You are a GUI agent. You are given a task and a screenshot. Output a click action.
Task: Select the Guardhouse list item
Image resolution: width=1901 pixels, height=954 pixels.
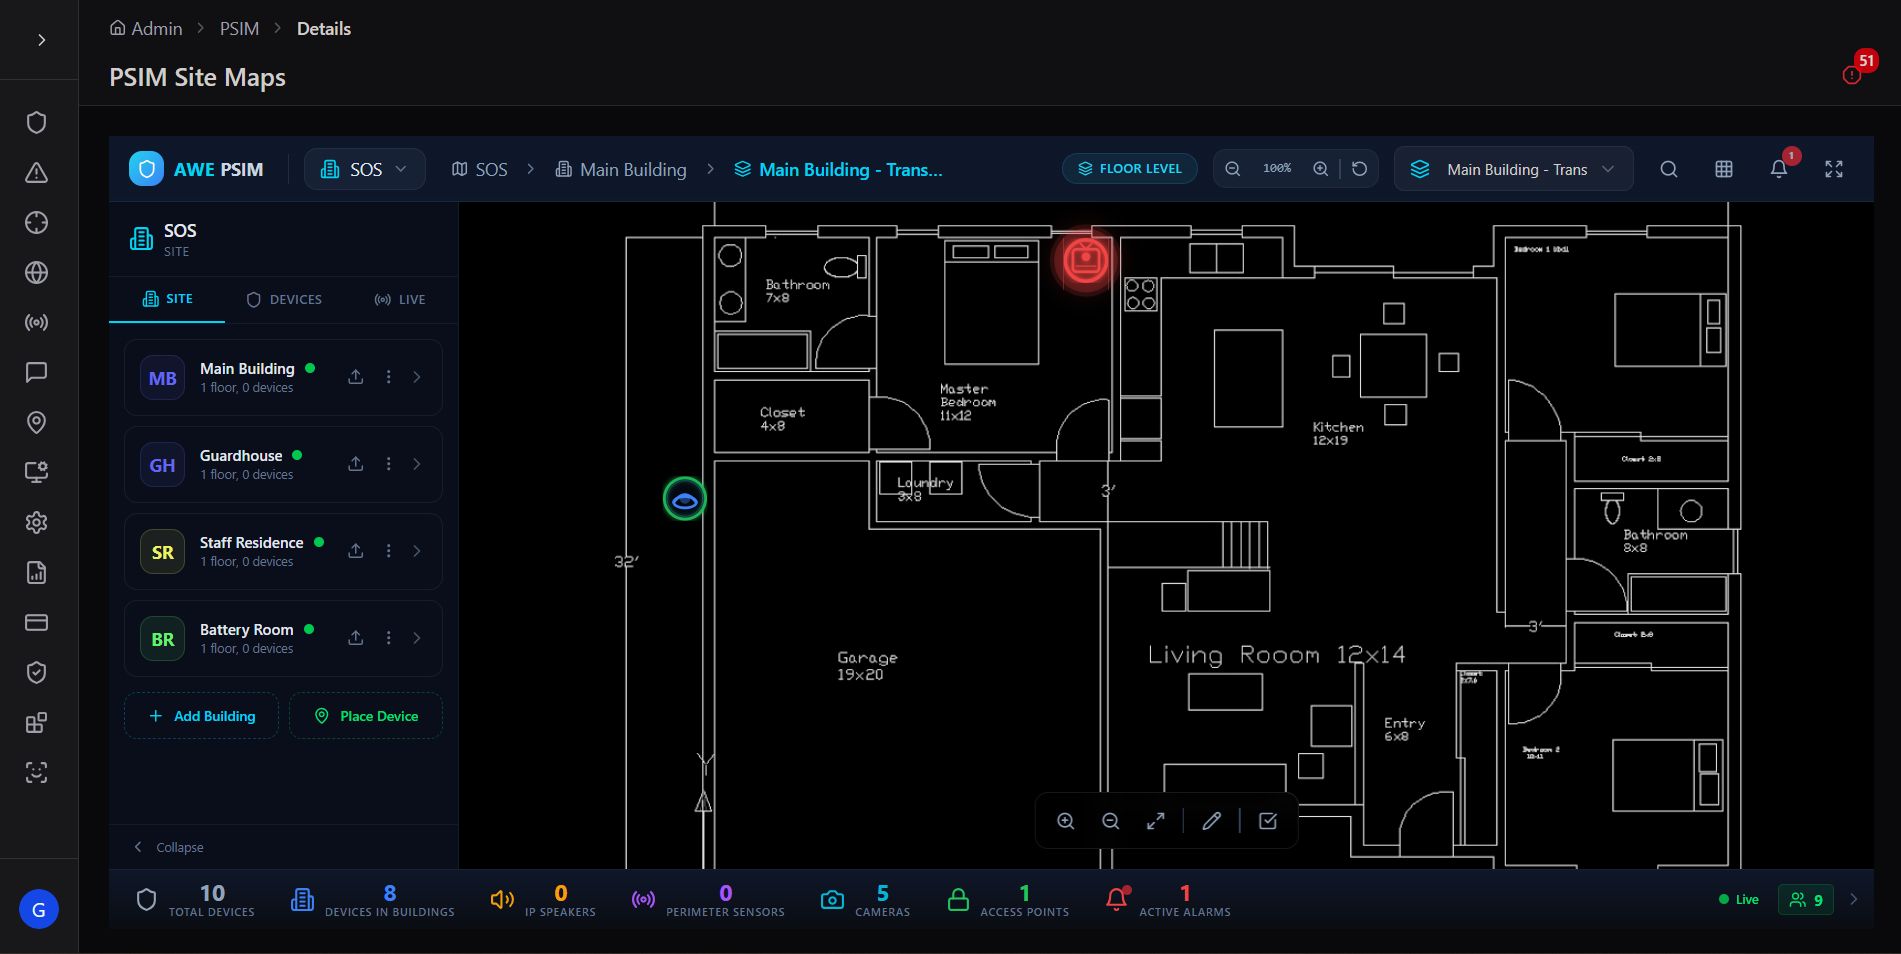coord(283,464)
